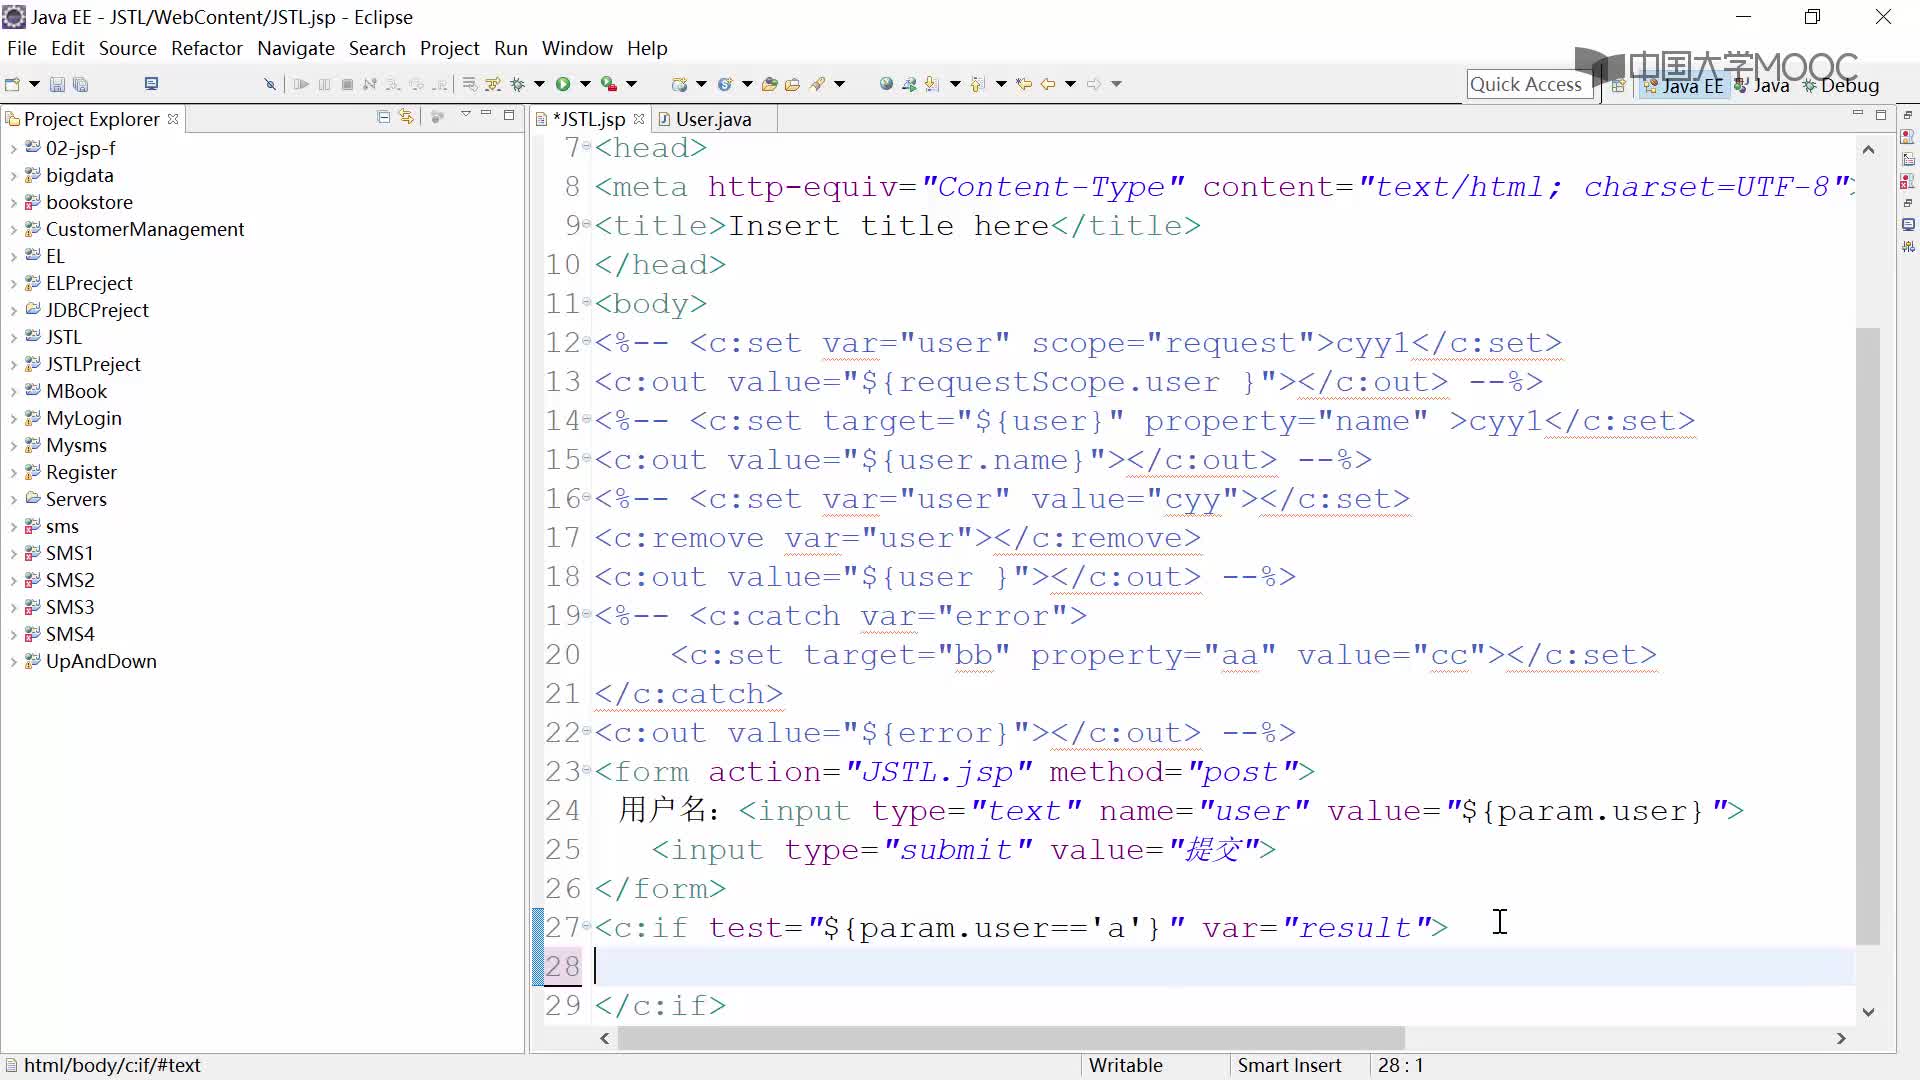Switch to the User.java editor tab

click(713, 119)
